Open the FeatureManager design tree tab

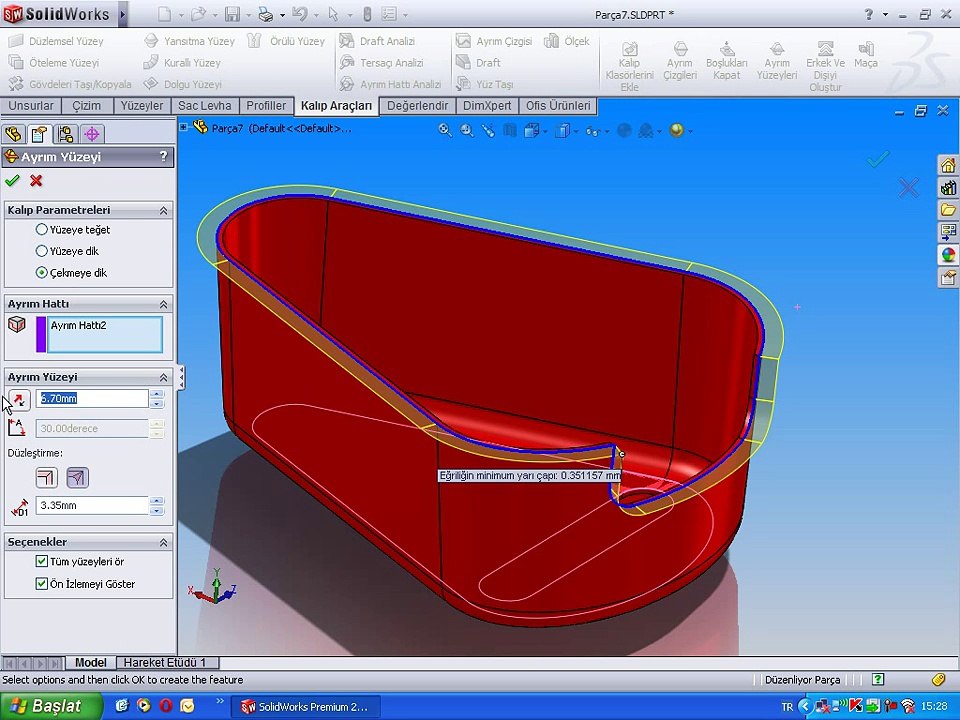(x=13, y=133)
